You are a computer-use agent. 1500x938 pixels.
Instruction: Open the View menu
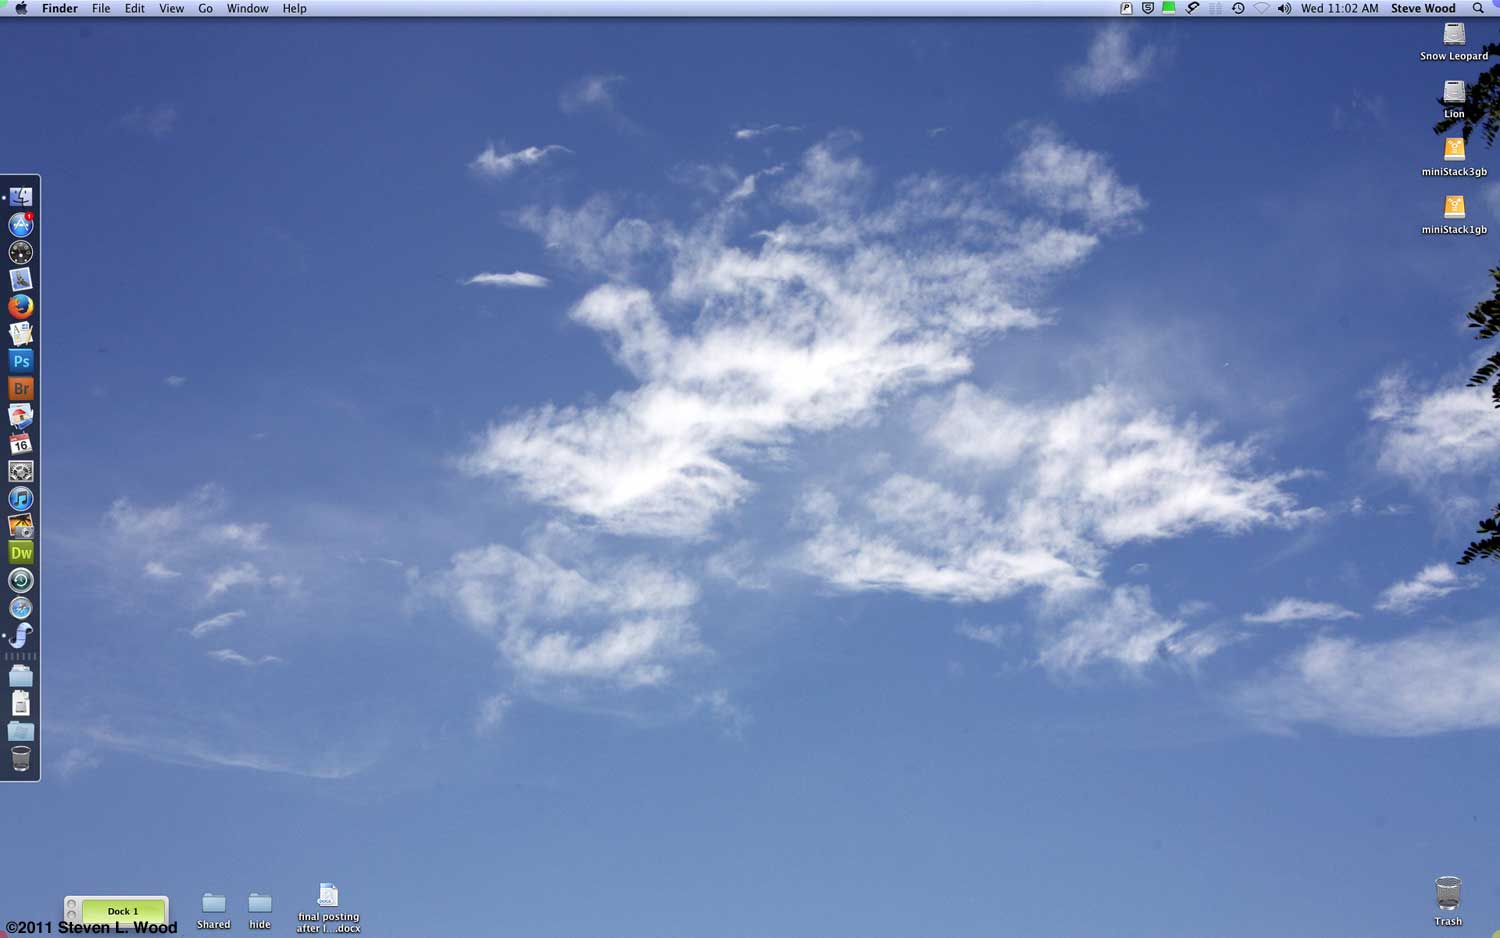171,8
